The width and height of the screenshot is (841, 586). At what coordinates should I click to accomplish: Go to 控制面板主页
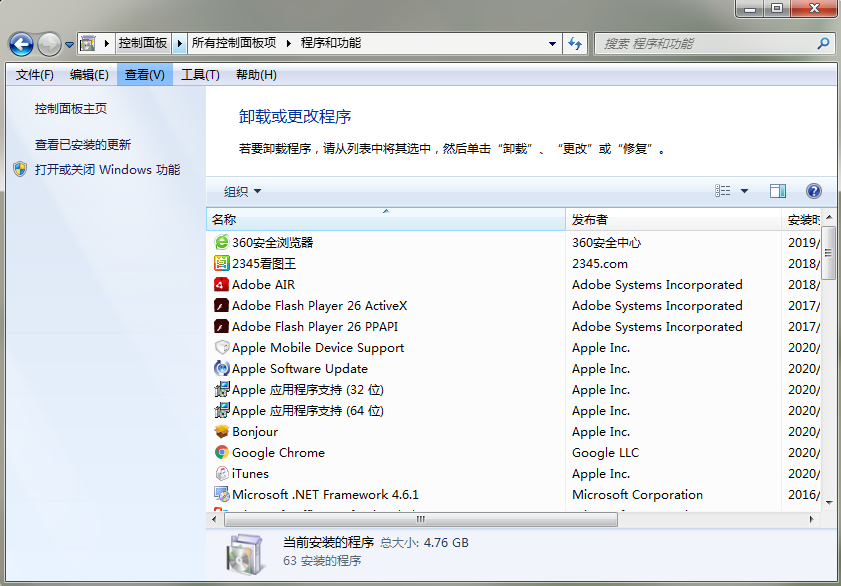[x=71, y=109]
